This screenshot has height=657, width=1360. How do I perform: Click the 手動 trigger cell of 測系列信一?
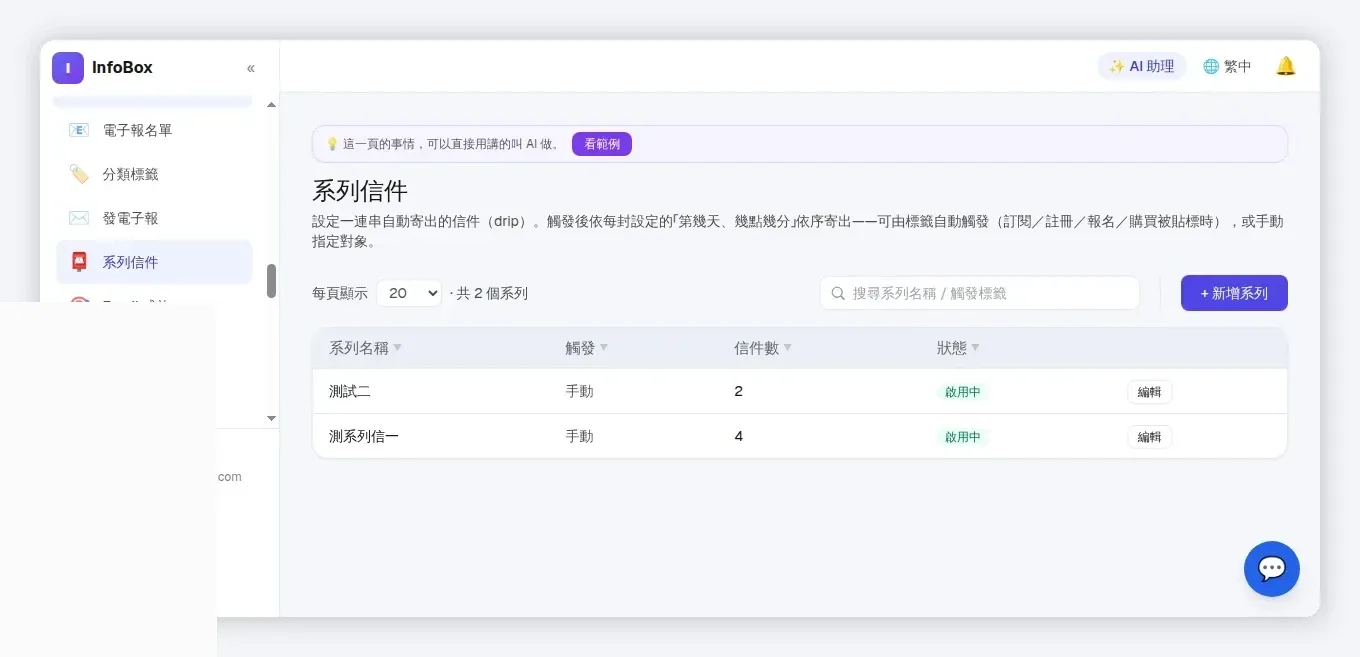coord(579,437)
